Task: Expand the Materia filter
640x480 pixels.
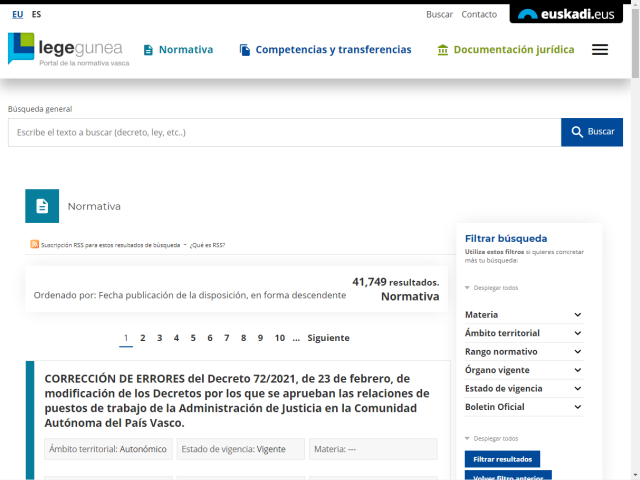Action: 524,315
